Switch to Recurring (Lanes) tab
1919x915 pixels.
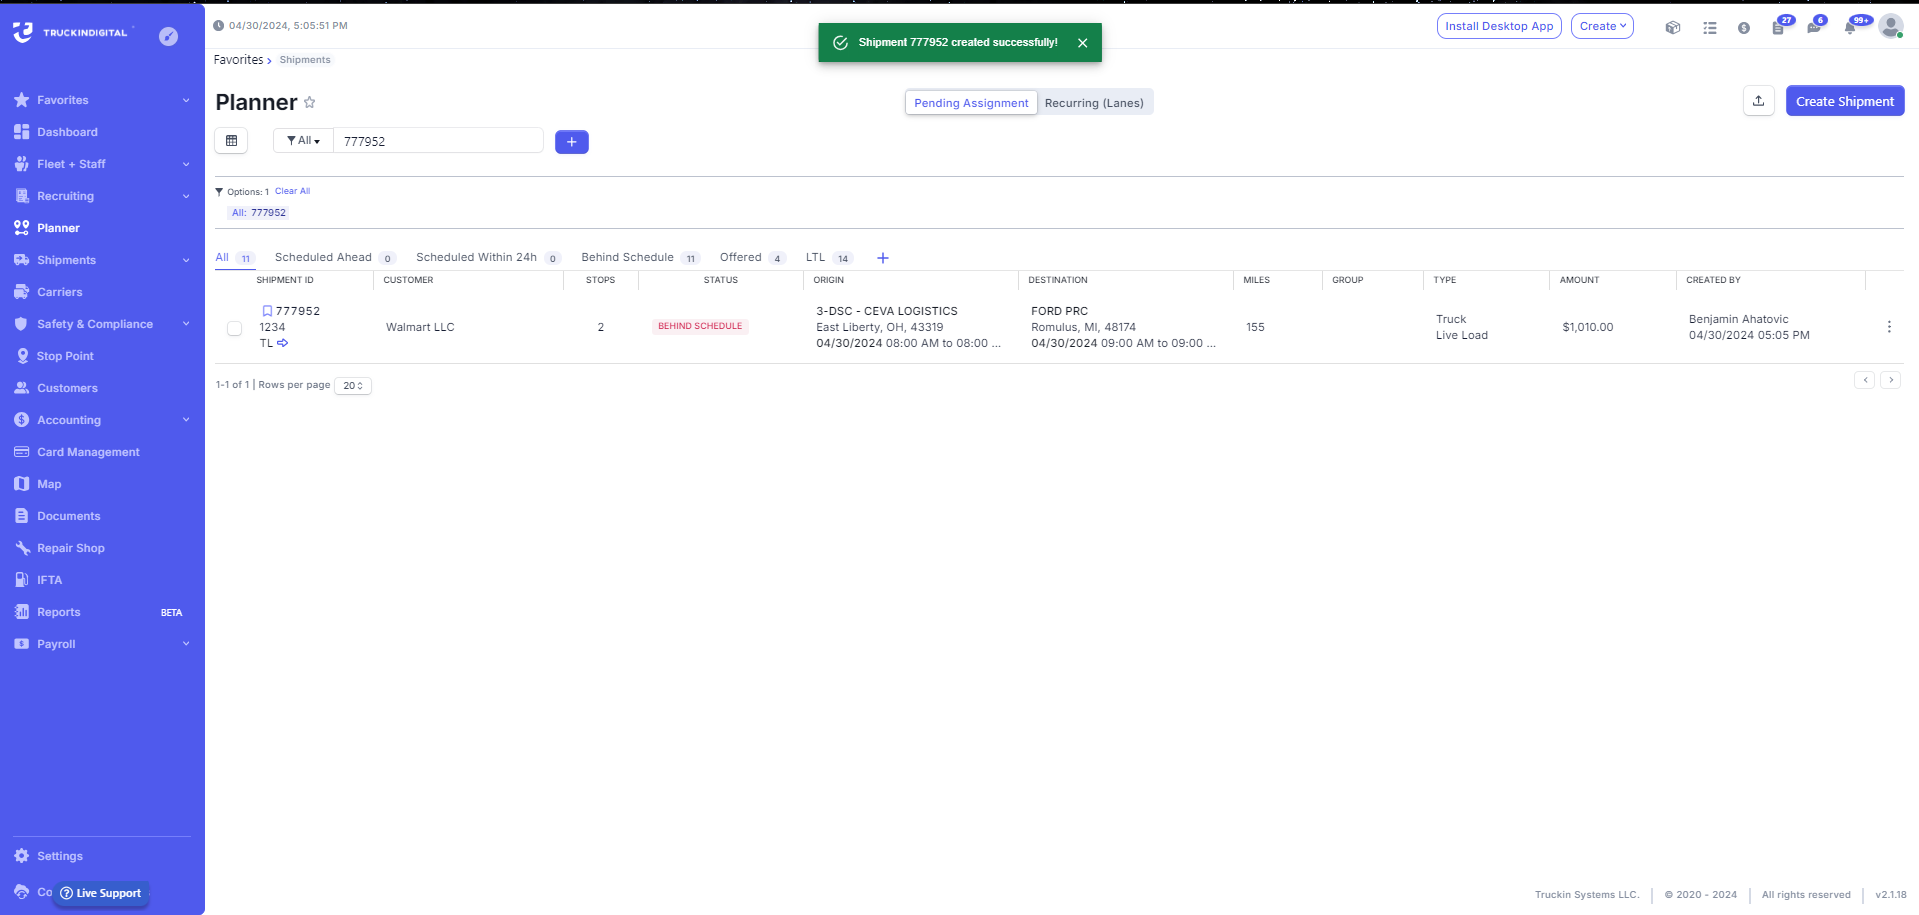point(1094,103)
